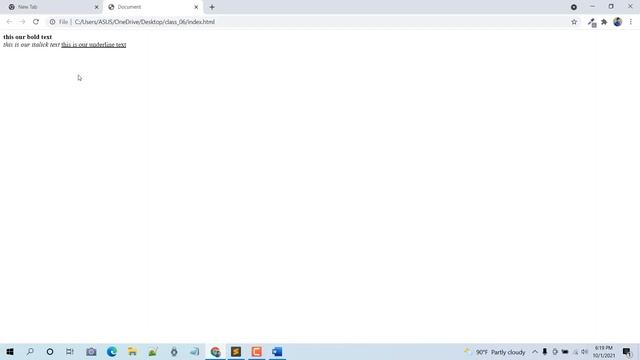This screenshot has width=640, height=360.
Task: Click the underlined 'this is our underline text'
Action: [x=93, y=44]
